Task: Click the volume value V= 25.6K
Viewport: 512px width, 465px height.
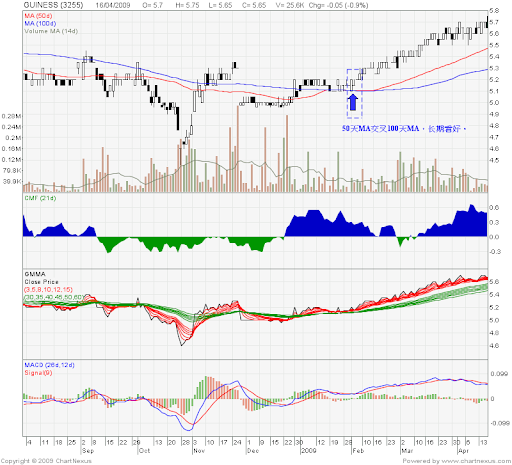Action: point(289,5)
